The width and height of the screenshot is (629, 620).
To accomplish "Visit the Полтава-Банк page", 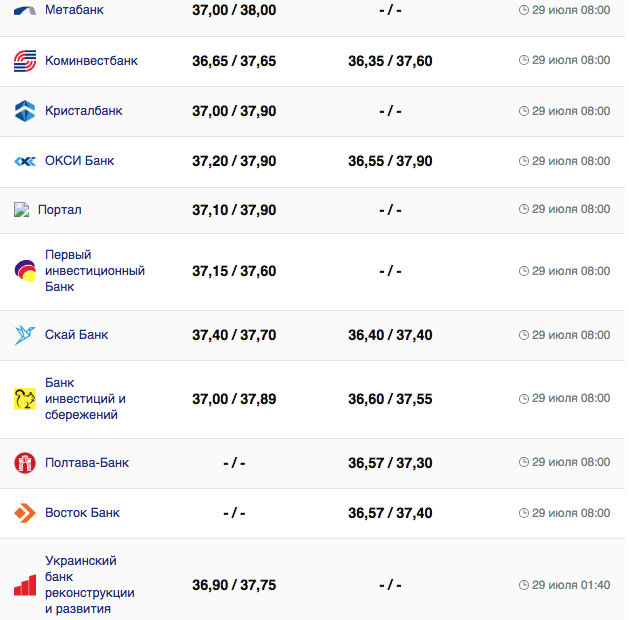I will pyautogui.click(x=87, y=463).
